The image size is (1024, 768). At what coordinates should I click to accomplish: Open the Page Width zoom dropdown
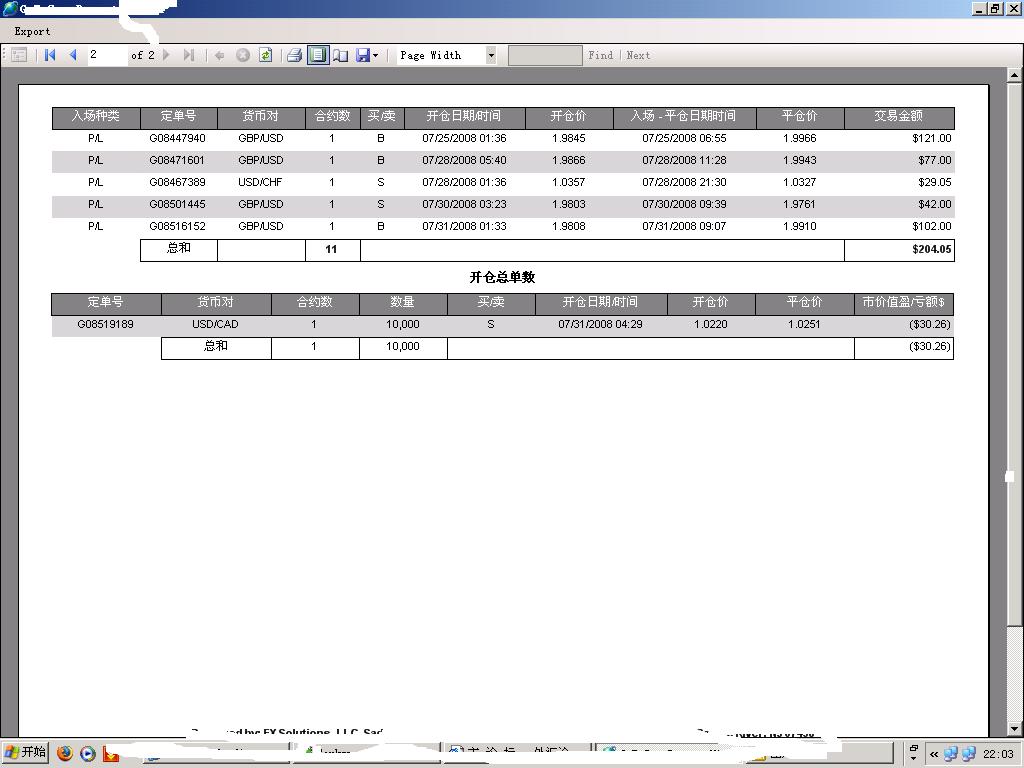click(490, 56)
